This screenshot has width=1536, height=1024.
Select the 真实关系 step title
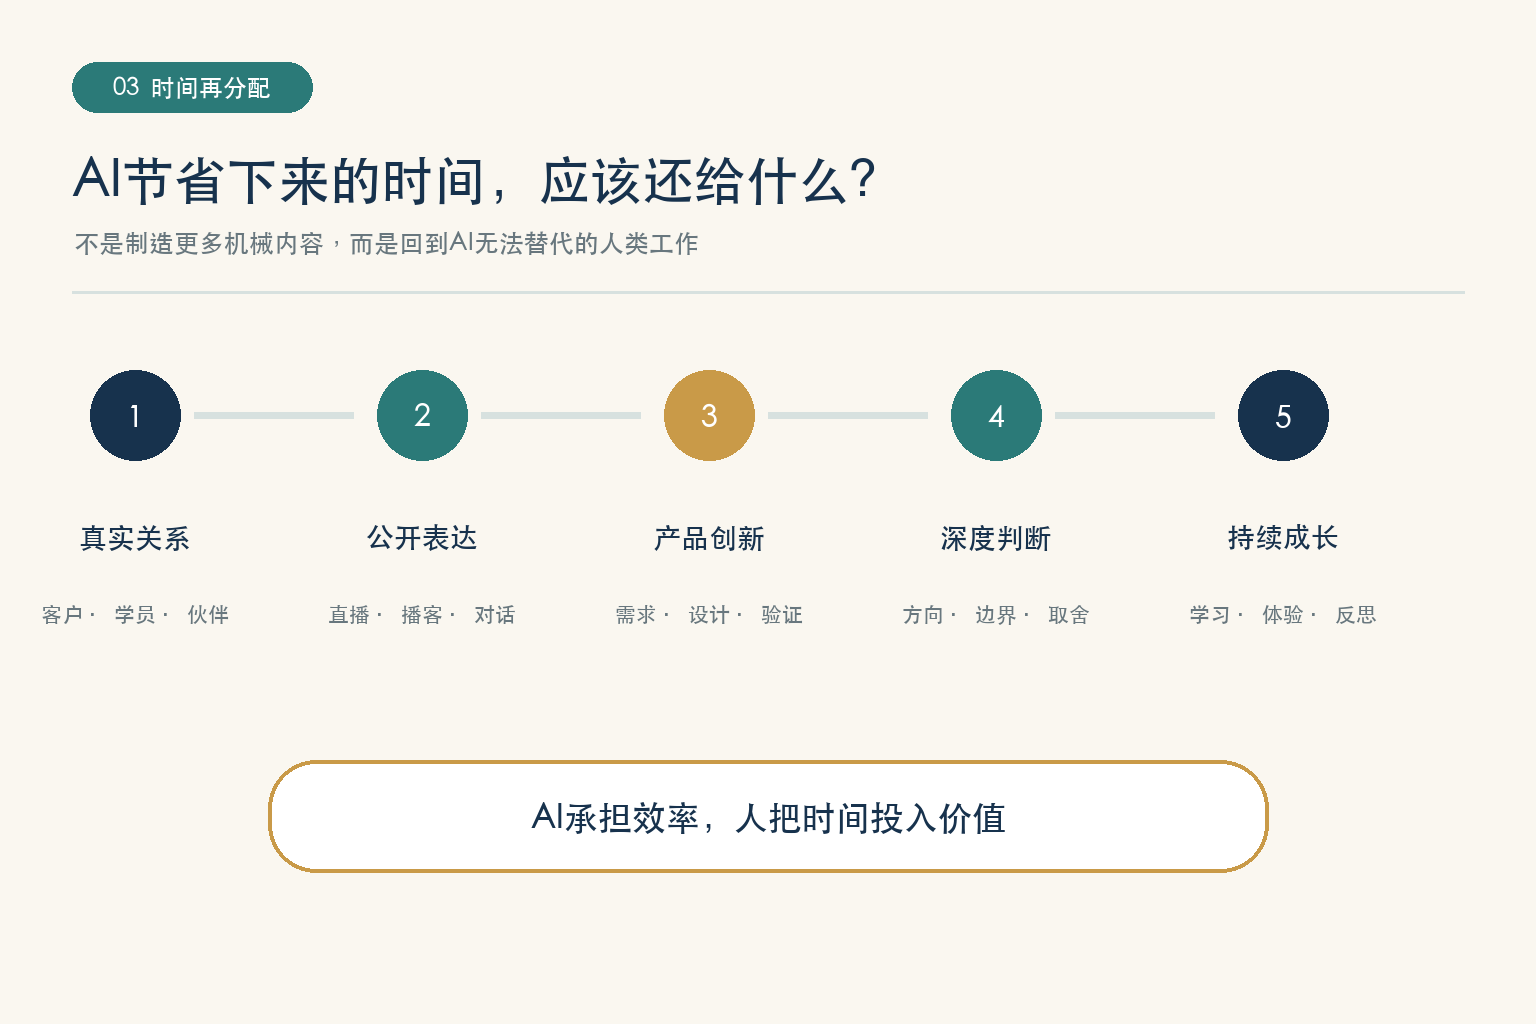135,538
